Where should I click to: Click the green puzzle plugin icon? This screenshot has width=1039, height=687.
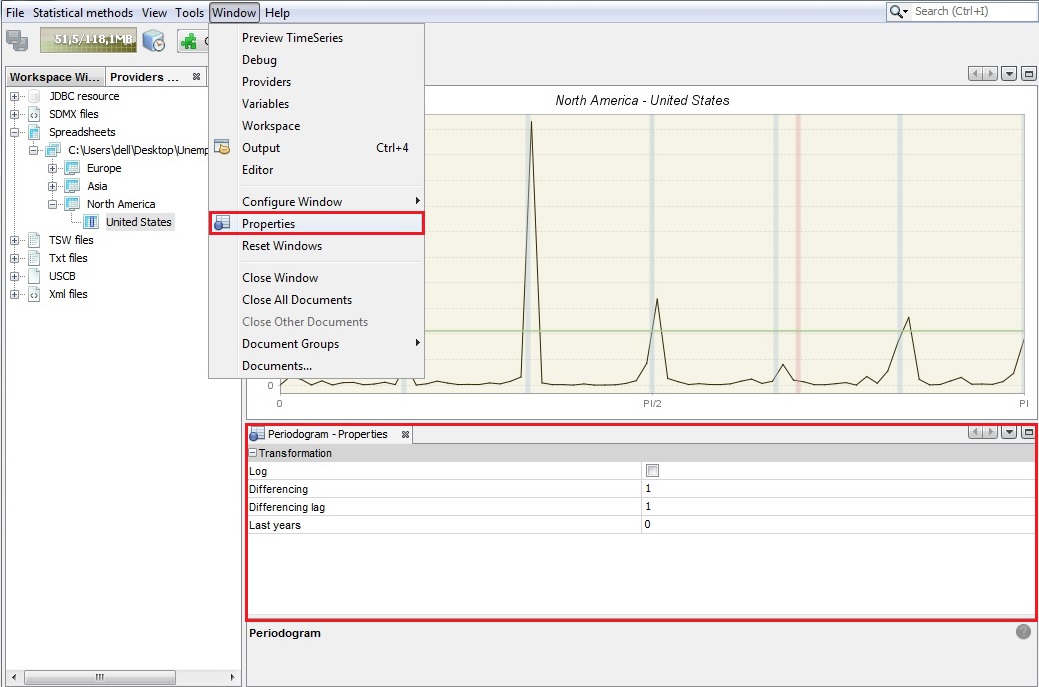[188, 41]
